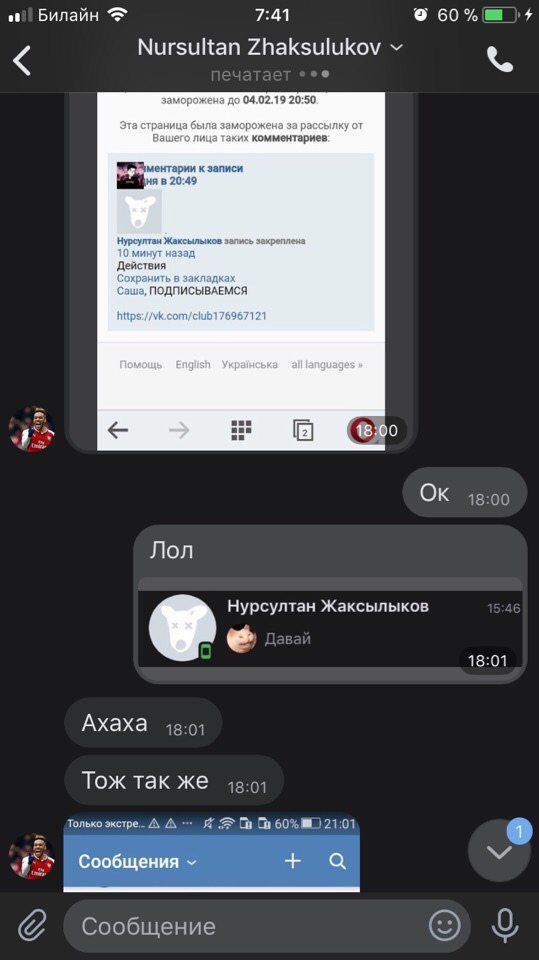Tap the microphone voice message icon
539x960 pixels.
click(x=505, y=925)
